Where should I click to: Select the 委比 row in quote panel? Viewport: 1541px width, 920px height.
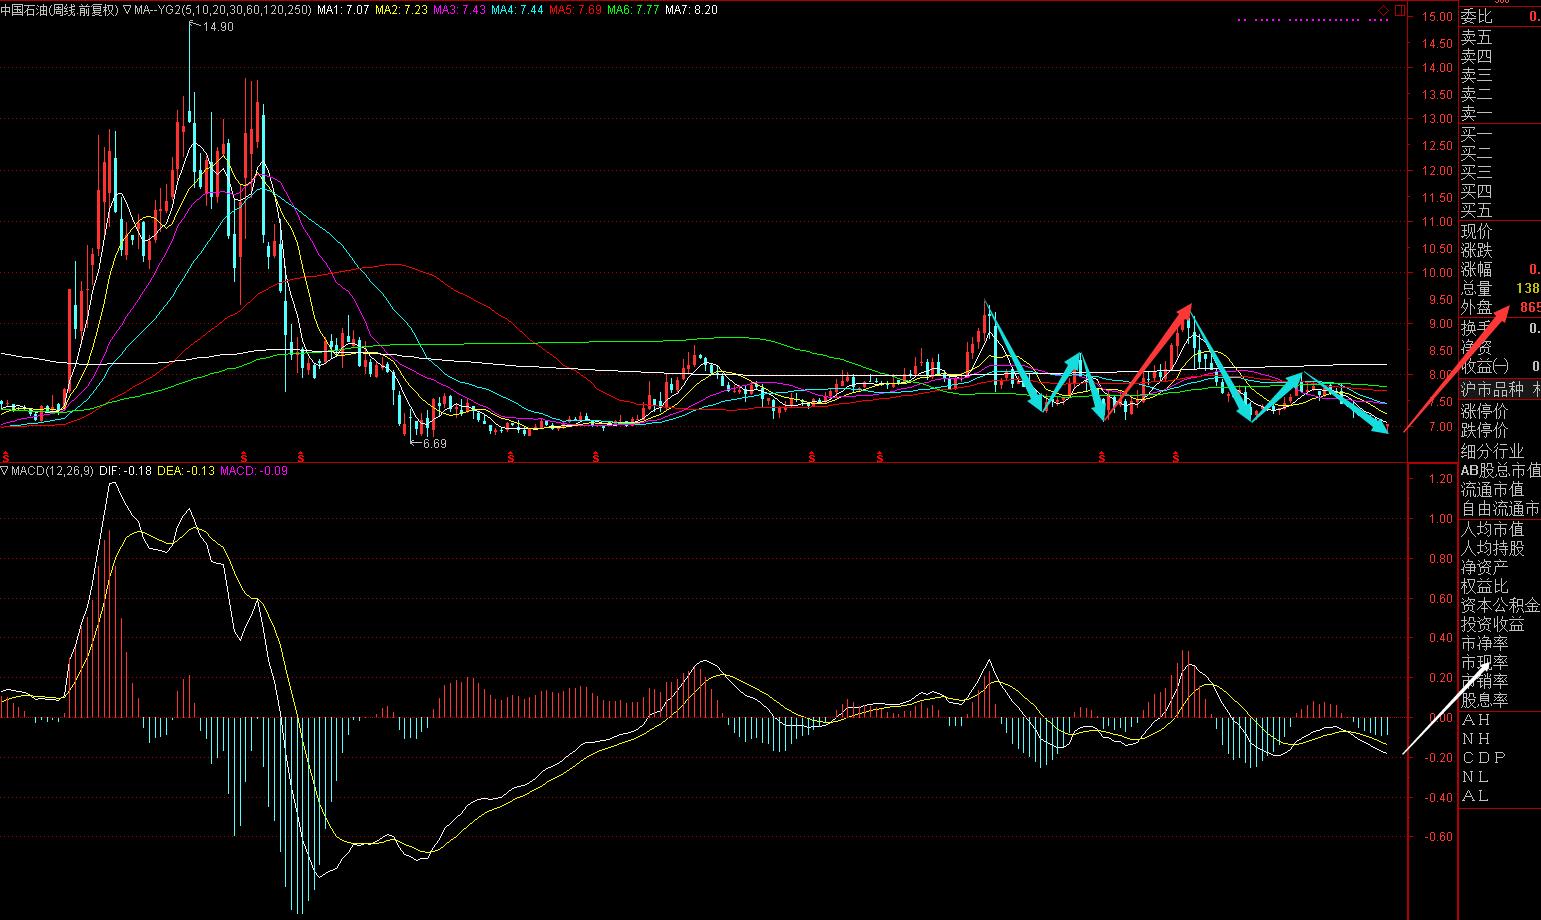click(1500, 17)
